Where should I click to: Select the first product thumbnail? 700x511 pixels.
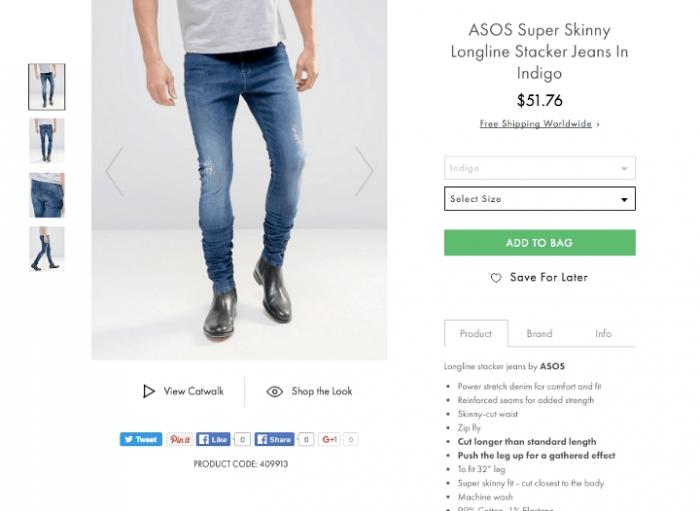coord(47,87)
